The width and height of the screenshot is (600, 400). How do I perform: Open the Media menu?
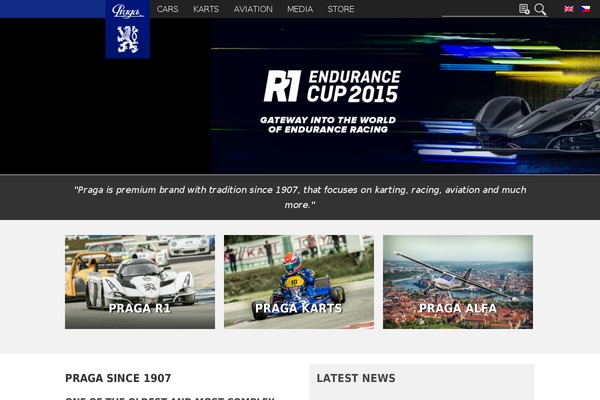tap(300, 9)
